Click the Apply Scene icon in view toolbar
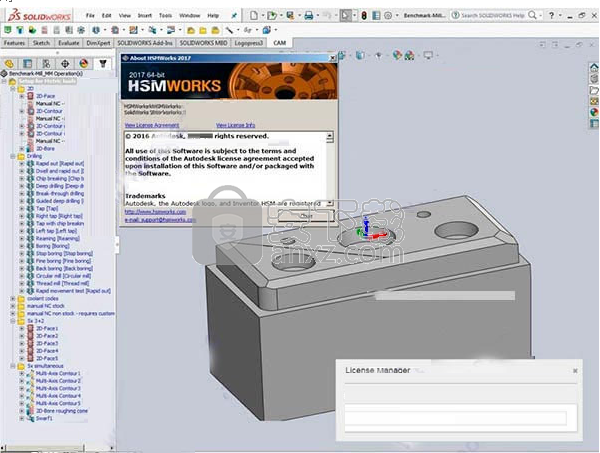This screenshot has height=453, width=600. click(410, 55)
